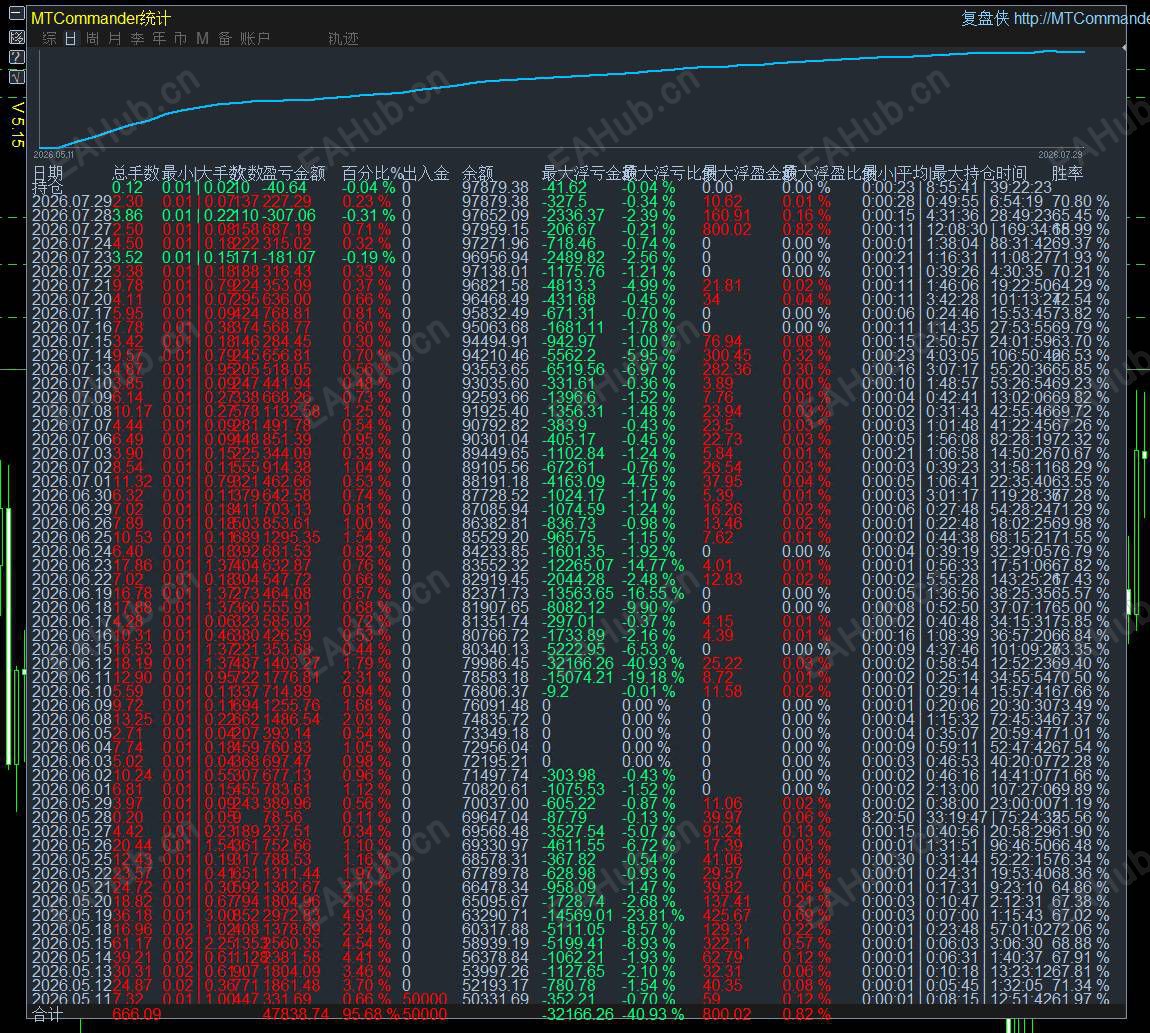The image size is (1150, 1033).
Task: Click balance value 50331.69
Action: (x=495, y=999)
